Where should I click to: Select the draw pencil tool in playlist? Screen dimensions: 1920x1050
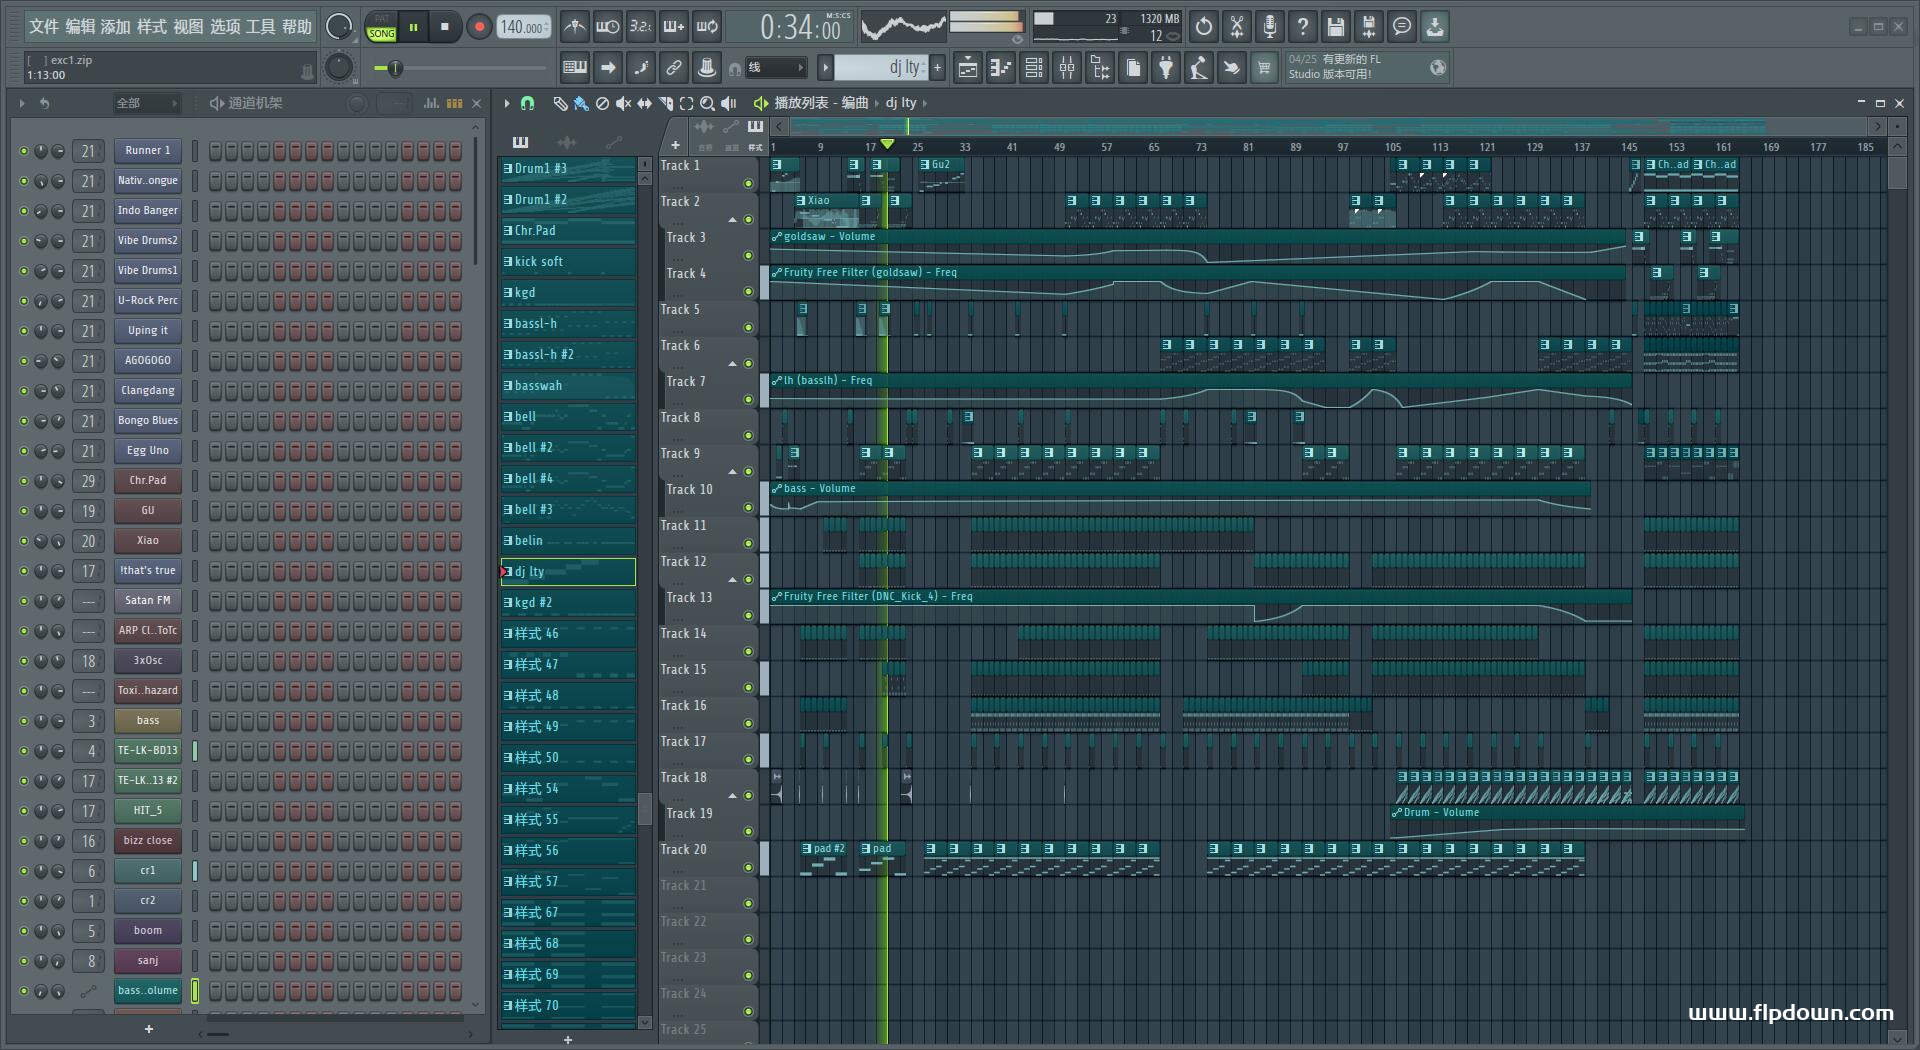560,103
